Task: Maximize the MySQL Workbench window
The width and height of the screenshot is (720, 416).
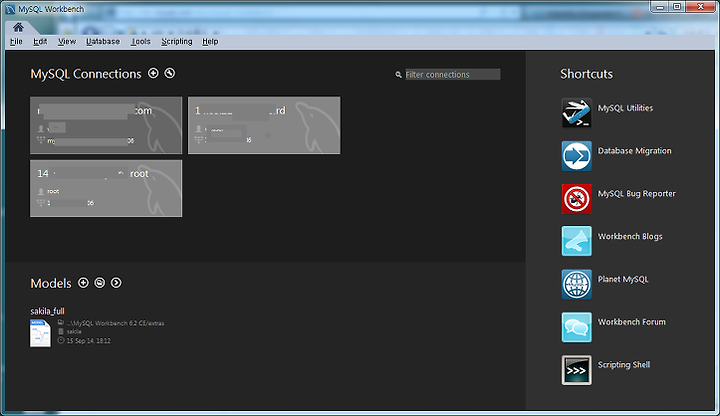Action: pos(677,6)
